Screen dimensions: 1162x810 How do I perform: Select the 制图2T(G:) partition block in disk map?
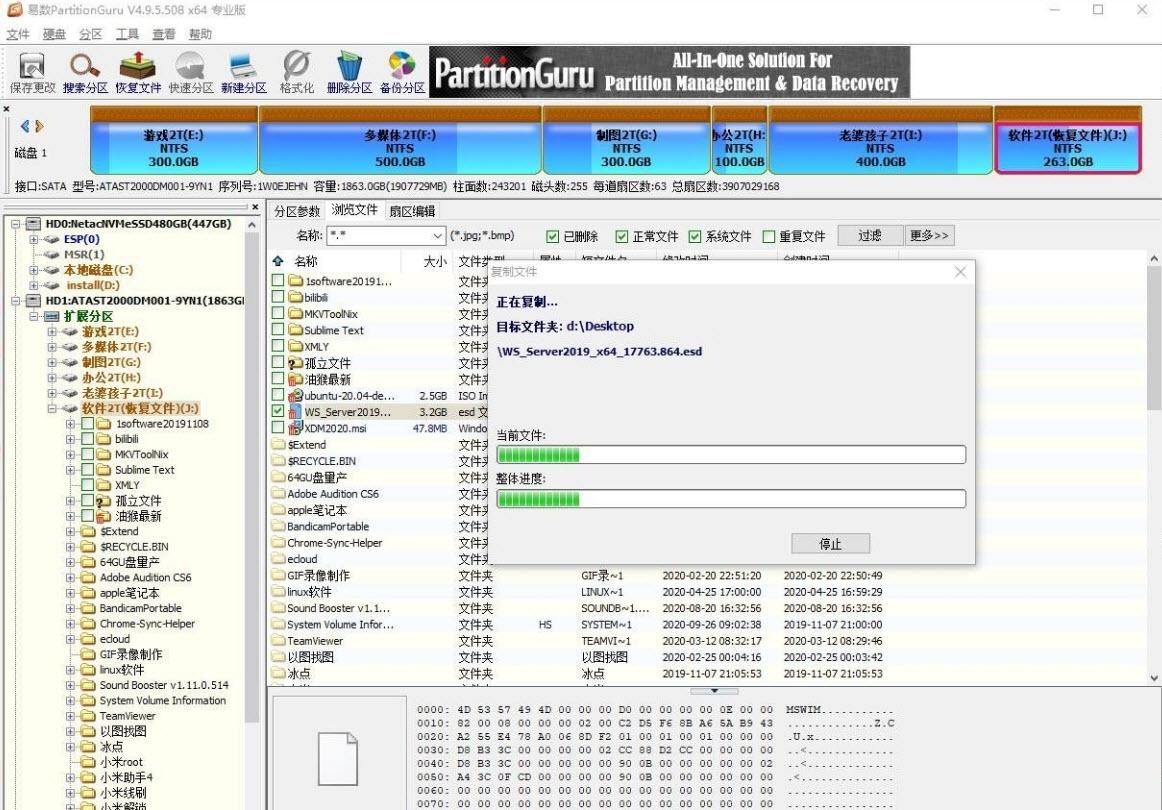tap(626, 140)
